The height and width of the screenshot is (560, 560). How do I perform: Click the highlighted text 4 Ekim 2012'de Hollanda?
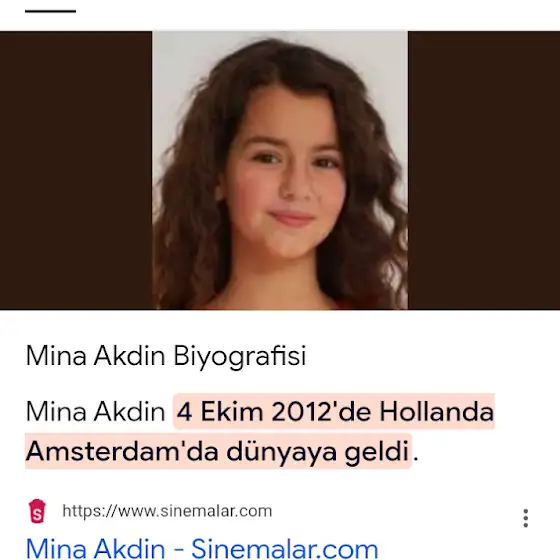(x=335, y=412)
